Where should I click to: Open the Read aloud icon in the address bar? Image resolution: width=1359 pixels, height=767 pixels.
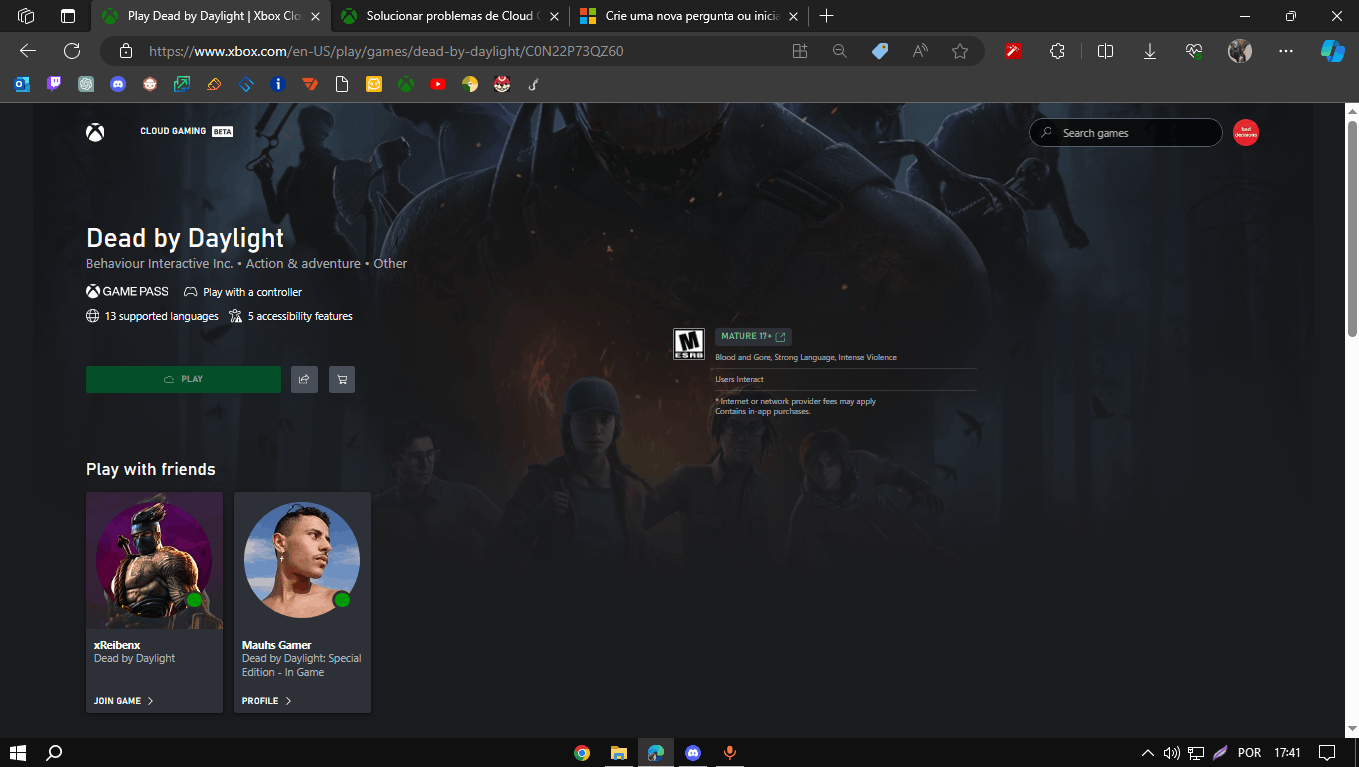(920, 51)
